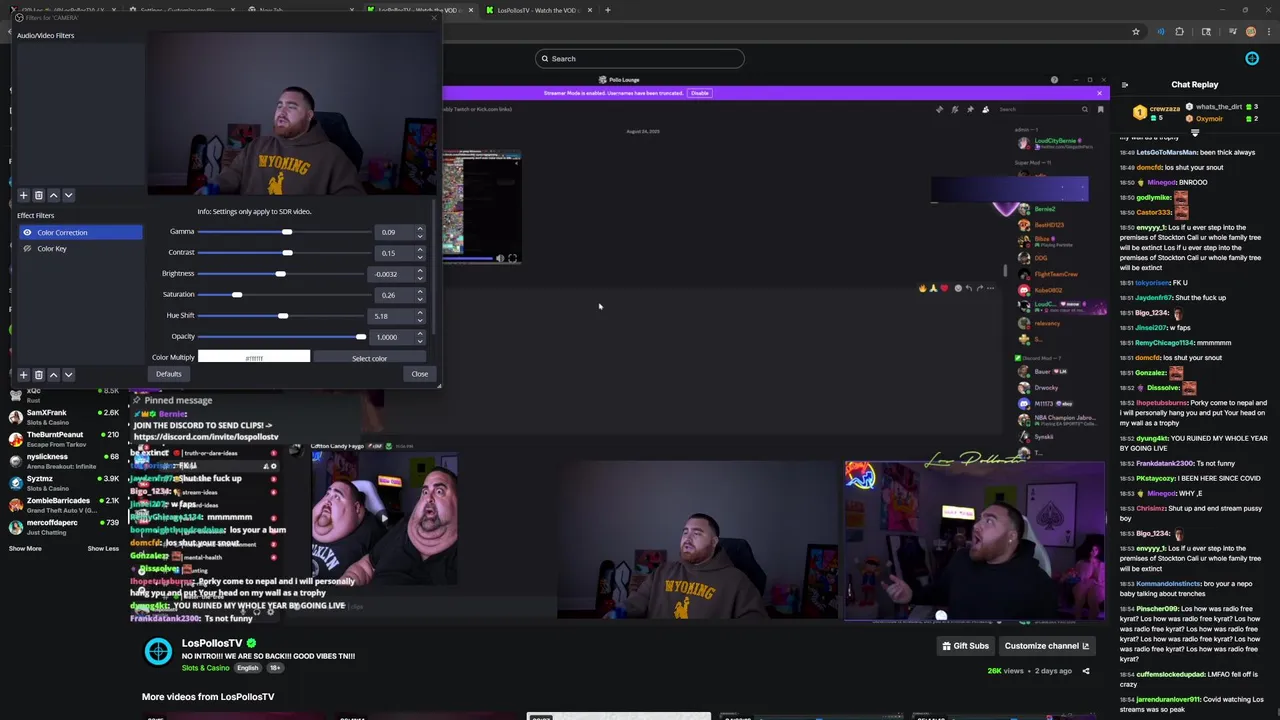Decrease the Opacity value with its down stepper
Viewport: 1280px width, 720px height.
tap(420, 340)
